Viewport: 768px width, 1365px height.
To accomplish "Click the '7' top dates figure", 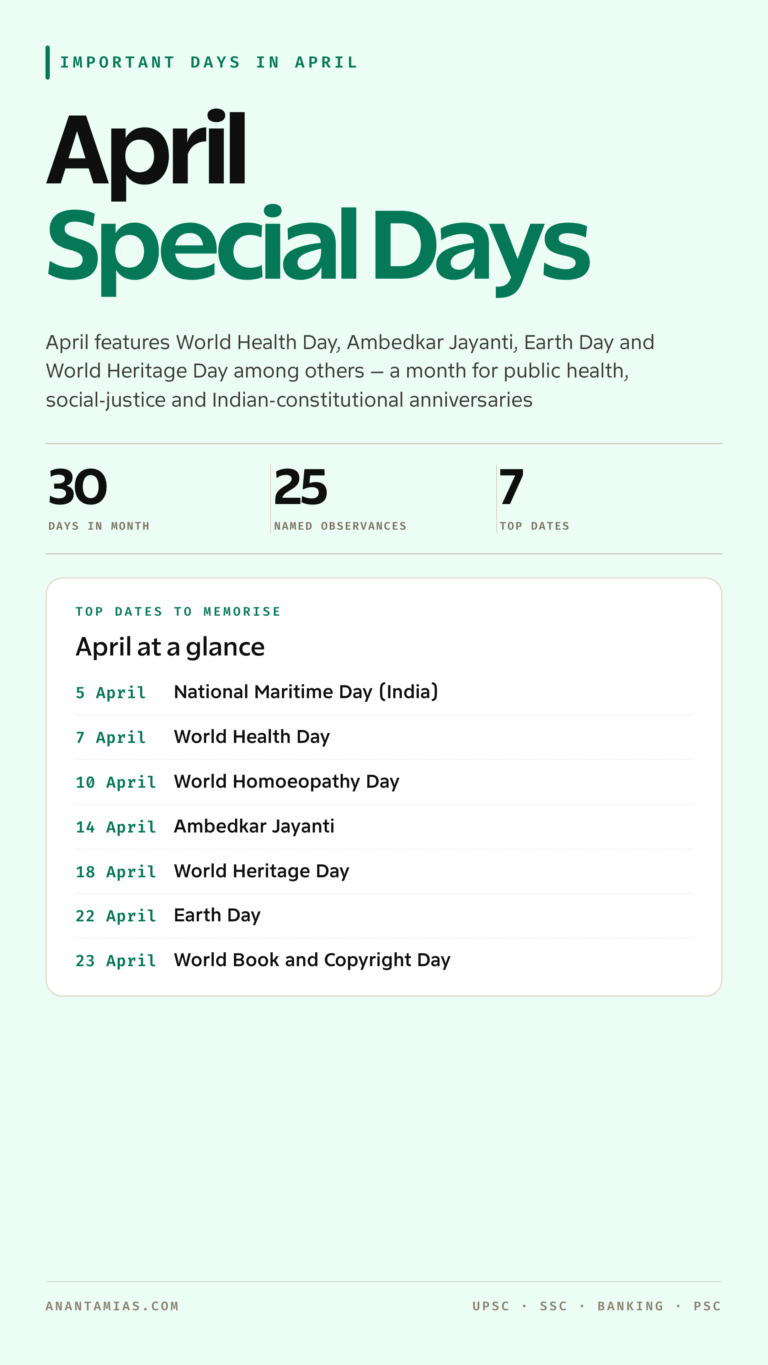I will (x=511, y=487).
